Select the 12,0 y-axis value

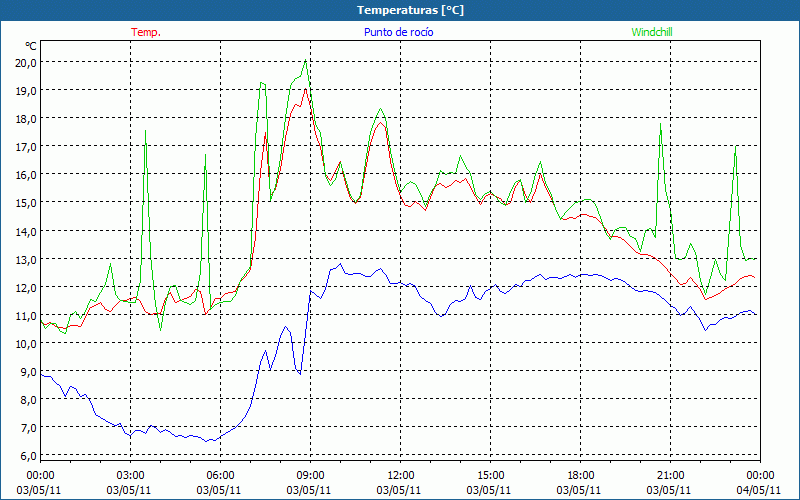[x=26, y=288]
